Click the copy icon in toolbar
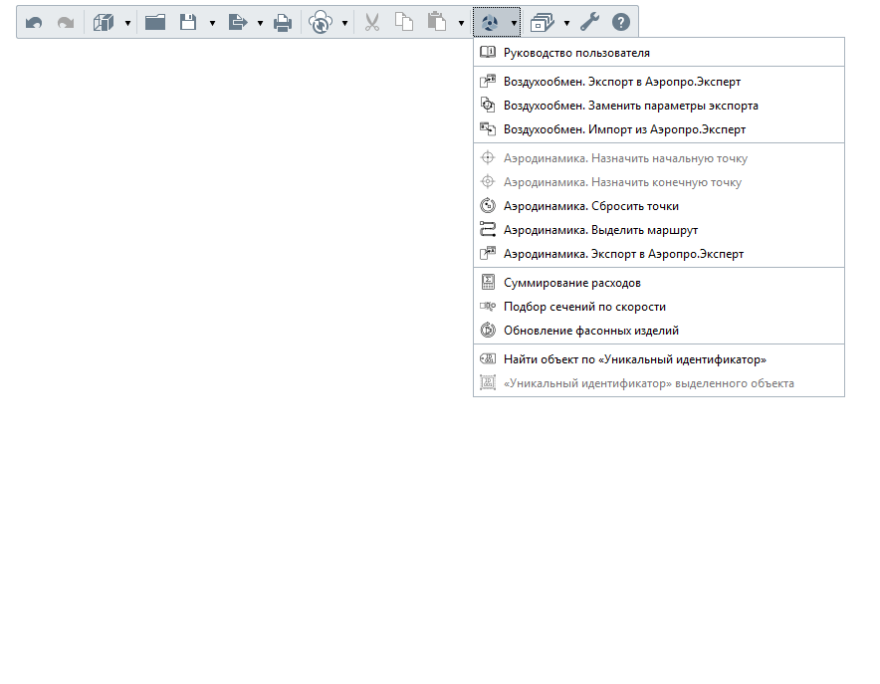Image resolution: width=880 pixels, height=684 pixels. (x=403, y=22)
